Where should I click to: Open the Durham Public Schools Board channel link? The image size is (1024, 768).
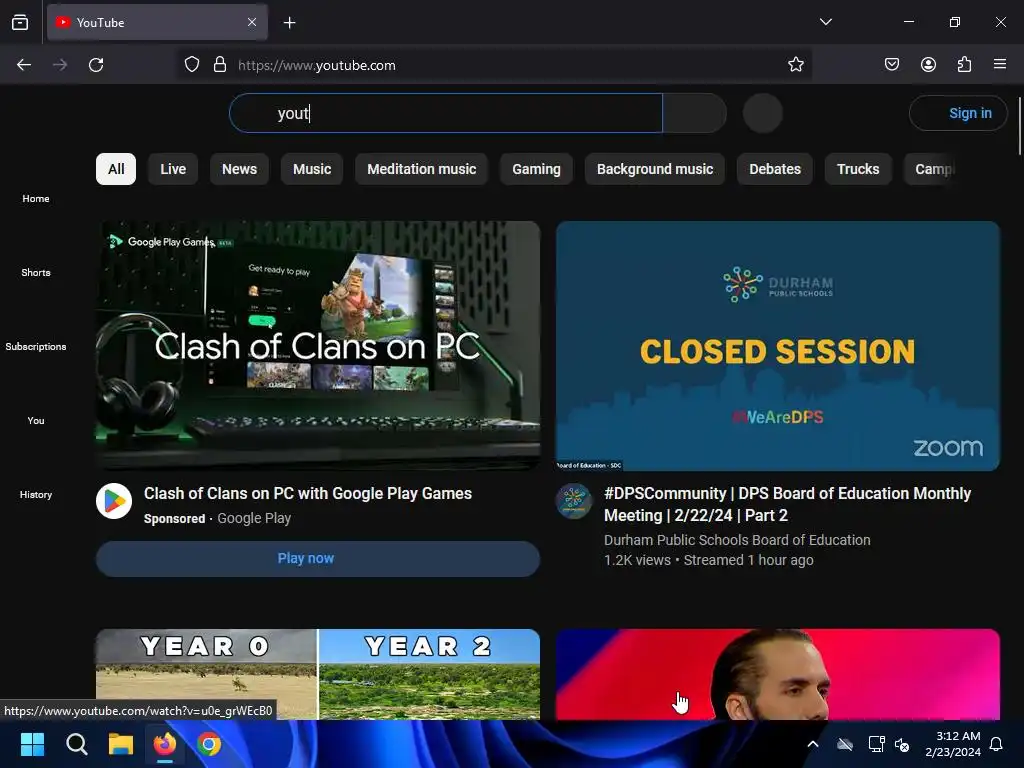737,540
